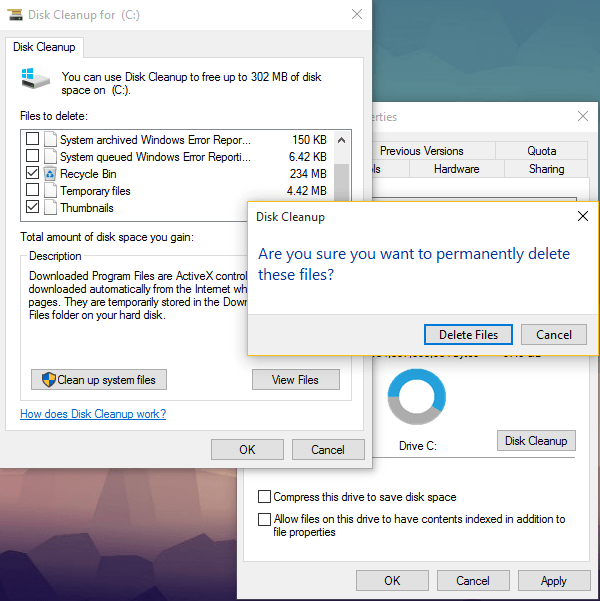Click OK in Disk Cleanup for C window
This screenshot has height=601, width=600.
pyautogui.click(x=247, y=450)
